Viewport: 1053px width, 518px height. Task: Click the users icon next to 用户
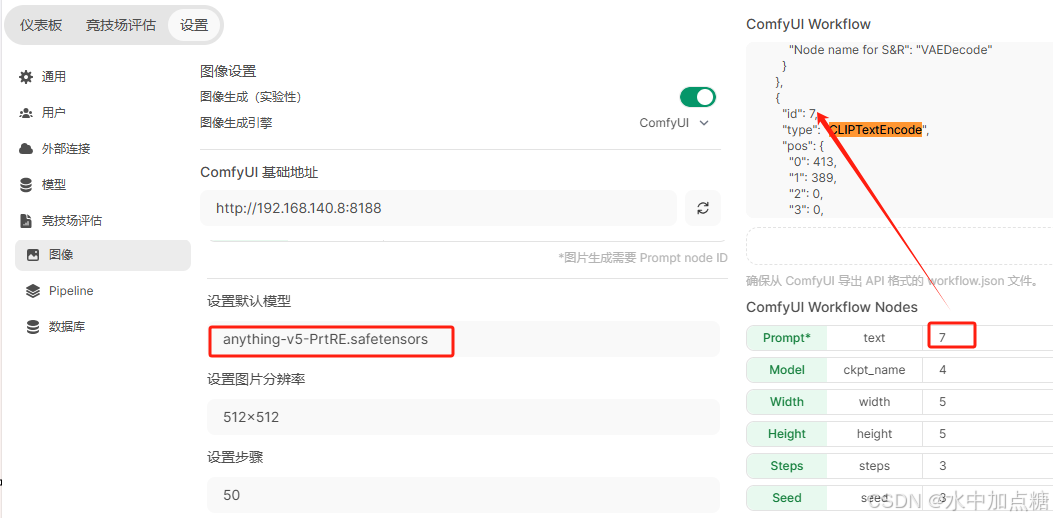(x=26, y=113)
